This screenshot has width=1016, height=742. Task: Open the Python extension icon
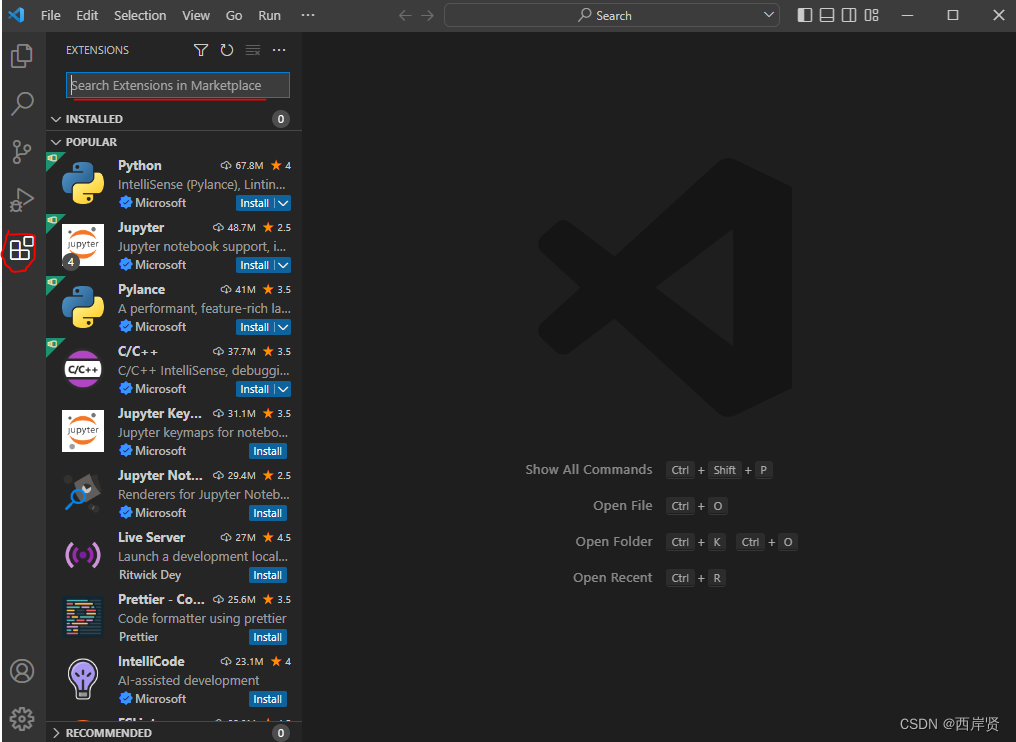(83, 183)
